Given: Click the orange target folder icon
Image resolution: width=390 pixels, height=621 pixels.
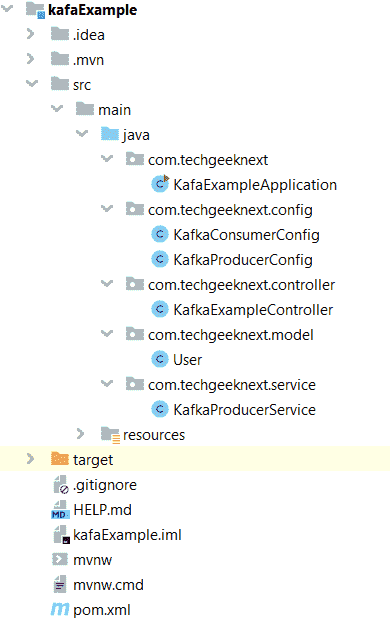Looking at the screenshot, I should tap(60, 459).
